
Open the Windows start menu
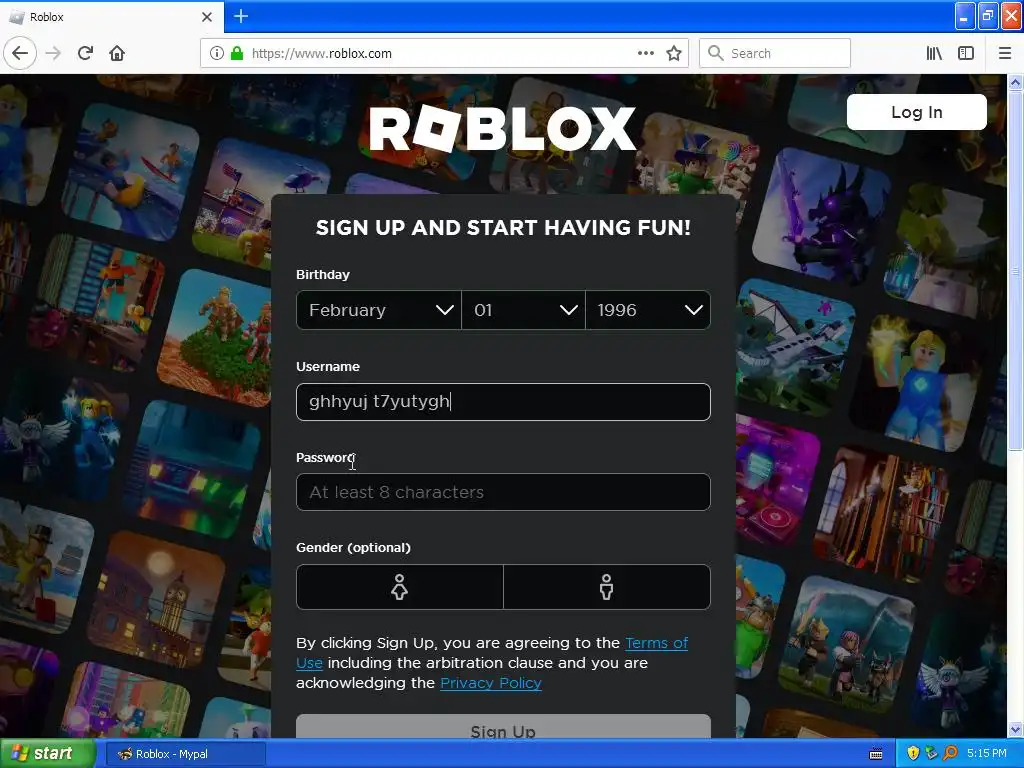tap(48, 754)
